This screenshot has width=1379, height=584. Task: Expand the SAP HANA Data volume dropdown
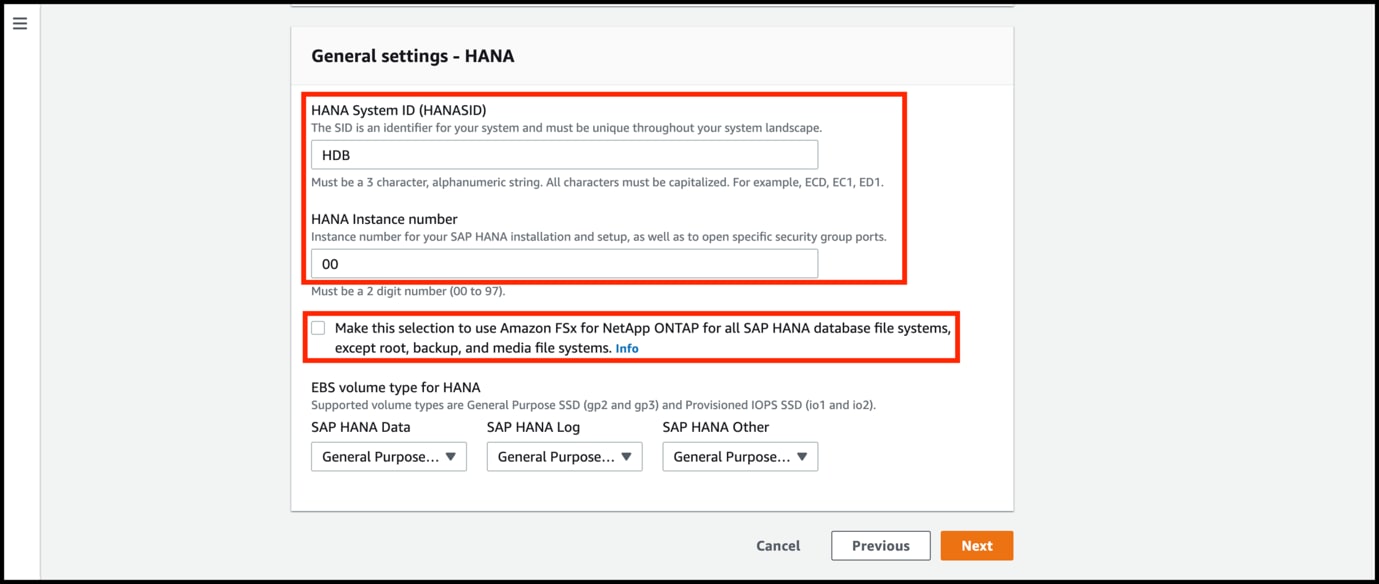tap(388, 457)
